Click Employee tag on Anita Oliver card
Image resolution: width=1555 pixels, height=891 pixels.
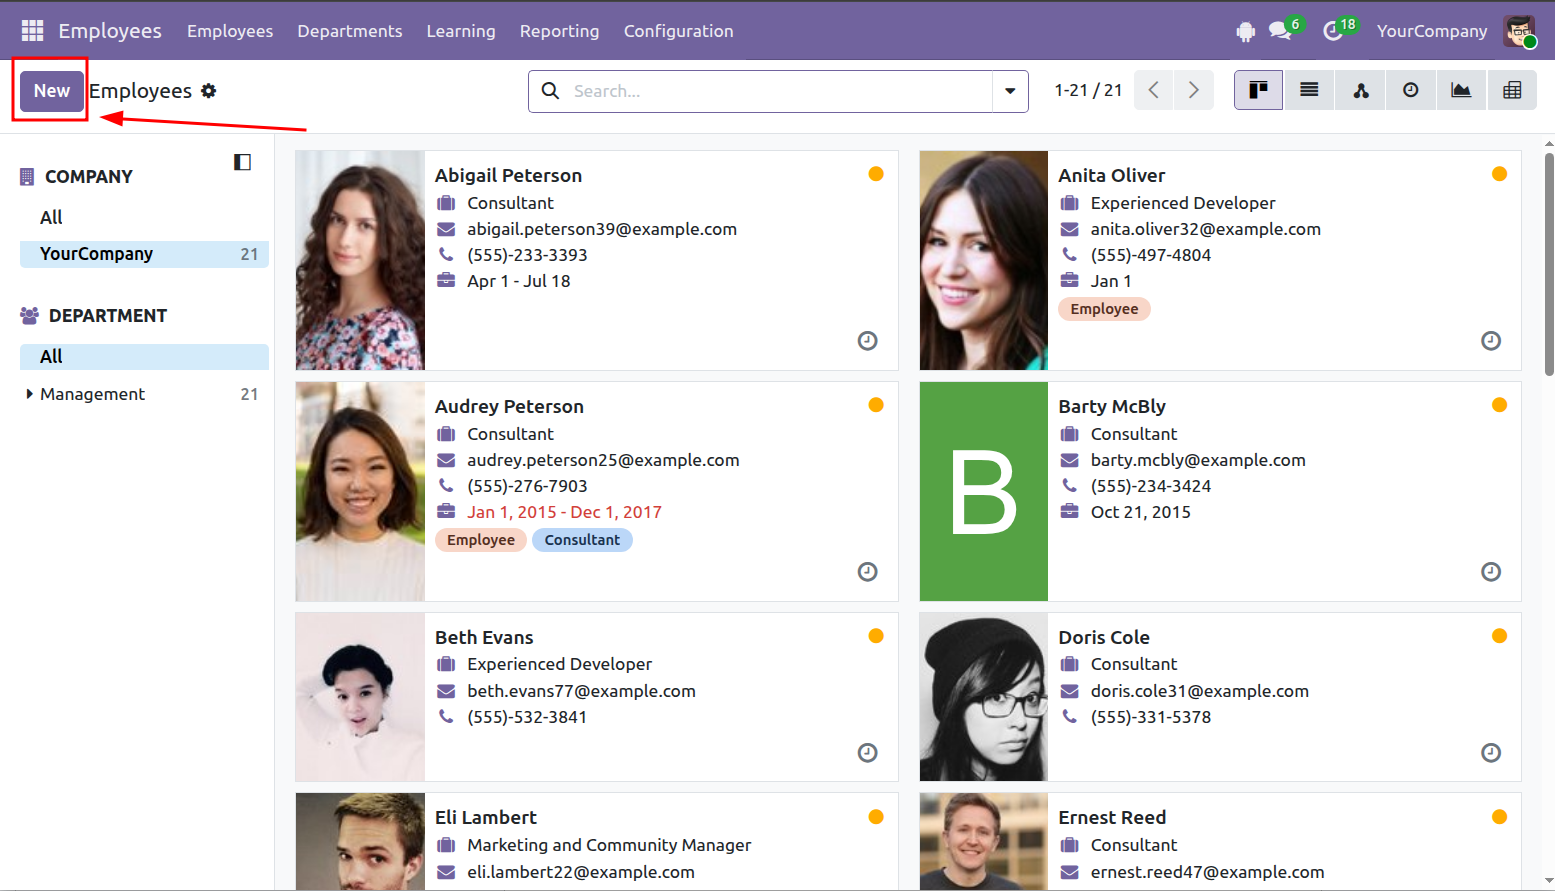click(x=1104, y=309)
